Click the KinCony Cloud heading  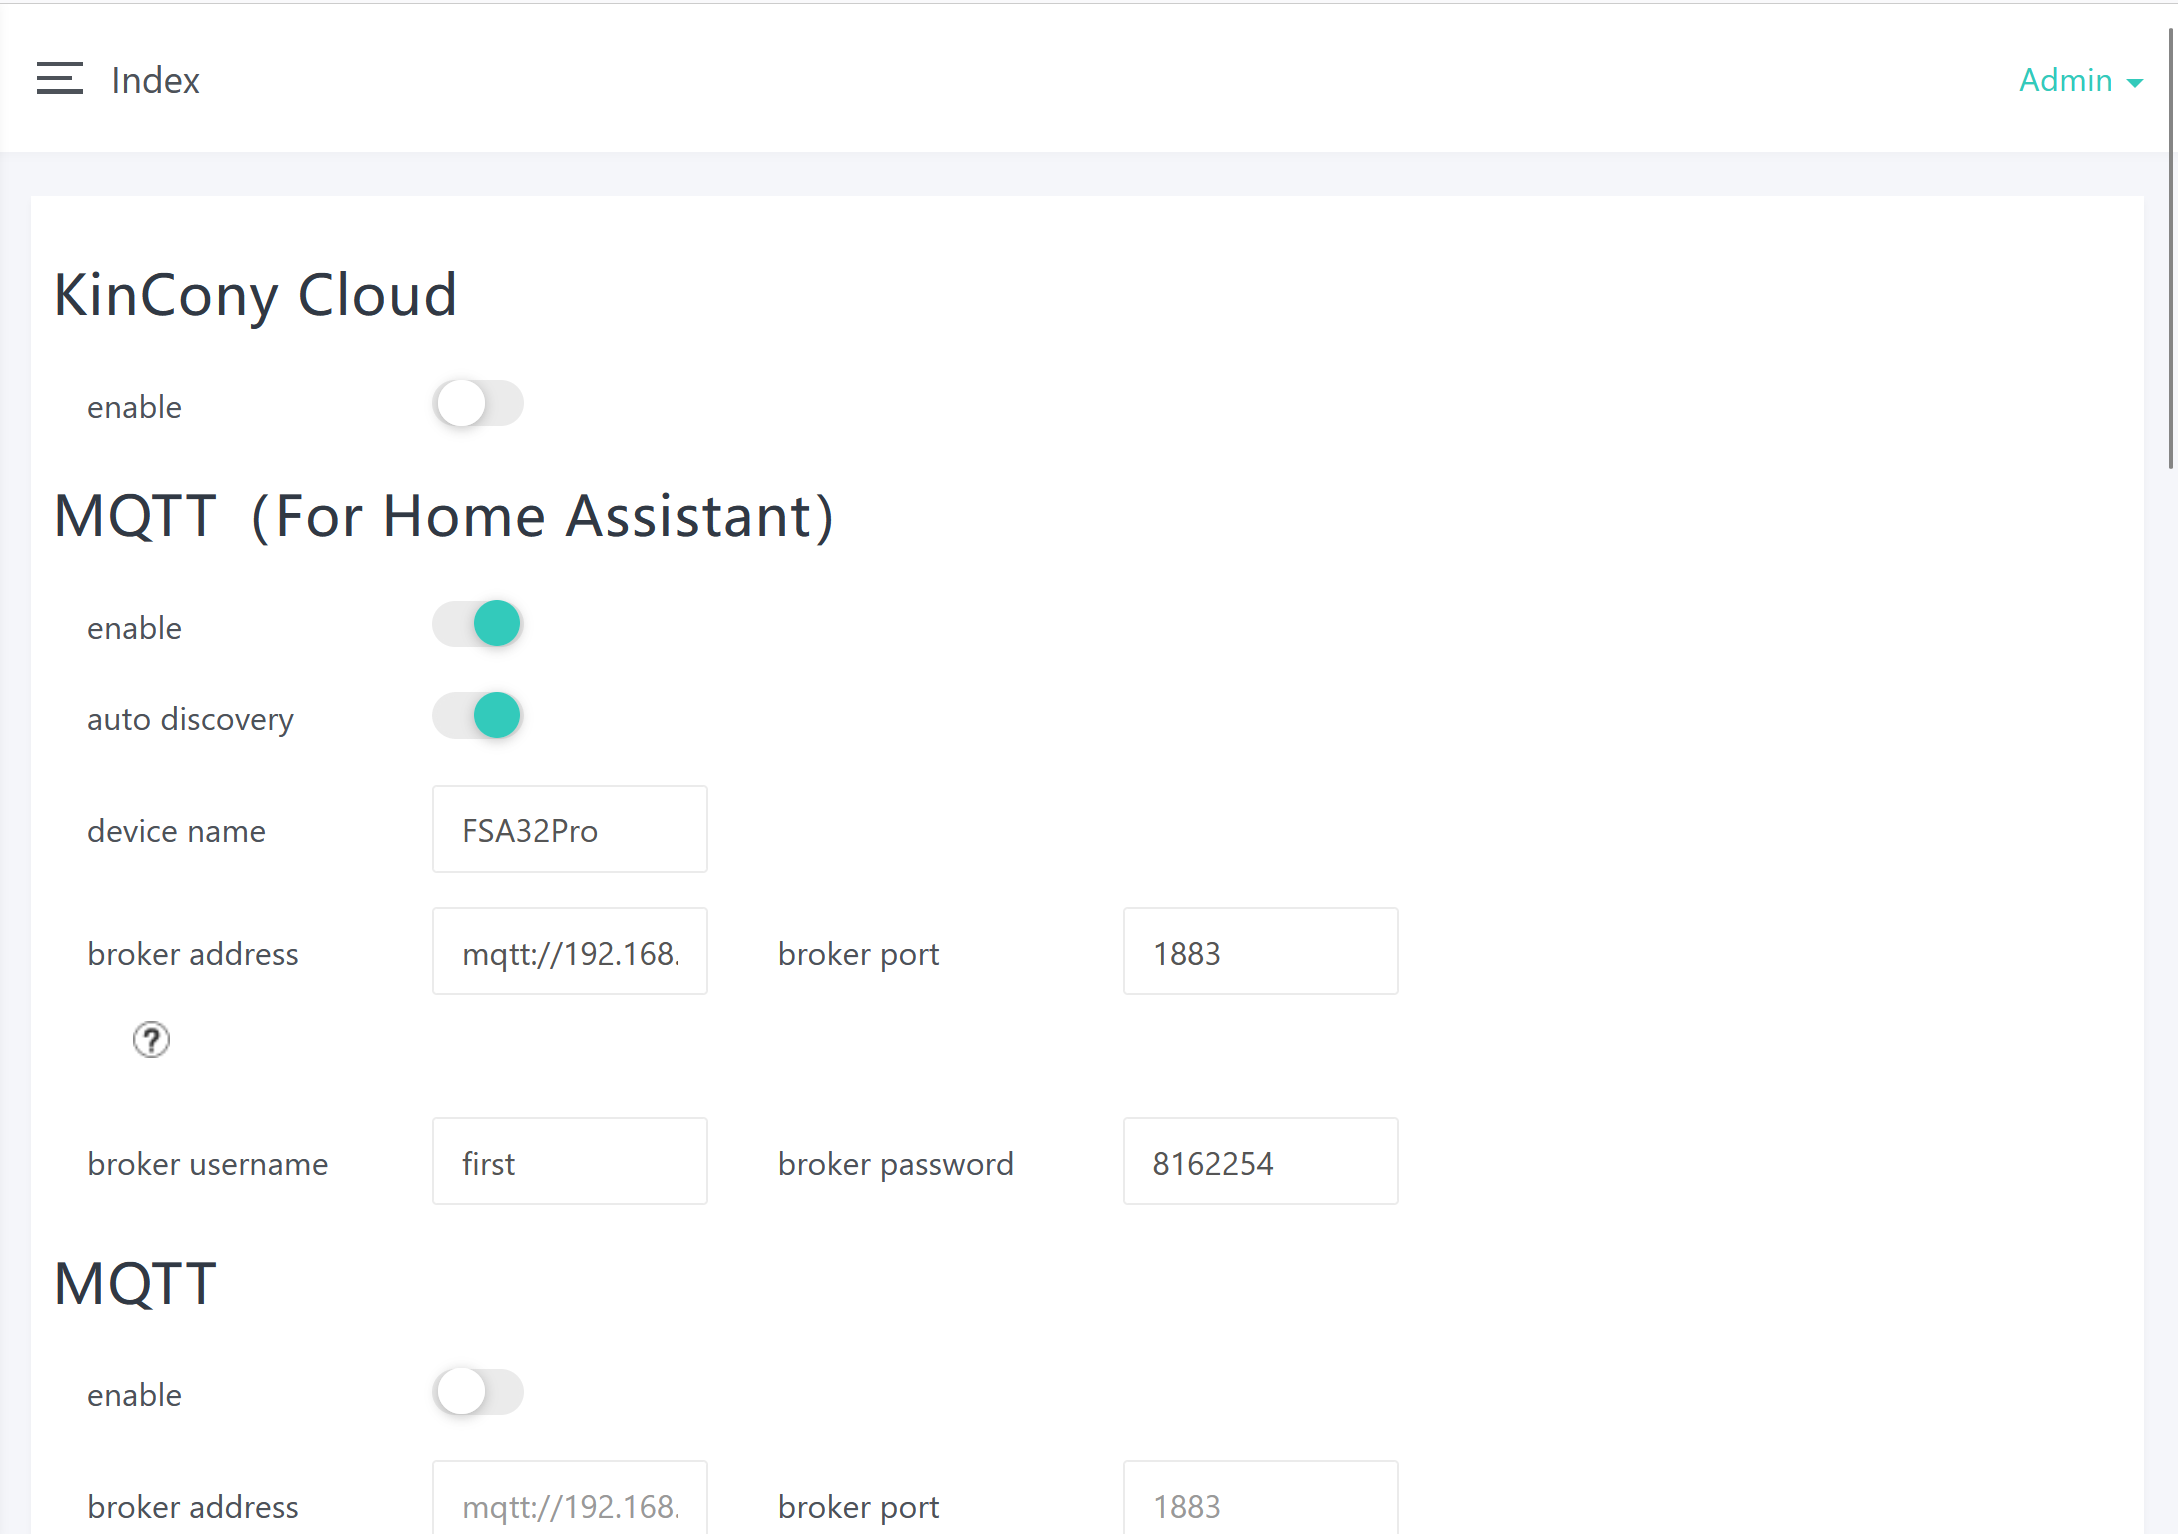point(255,295)
